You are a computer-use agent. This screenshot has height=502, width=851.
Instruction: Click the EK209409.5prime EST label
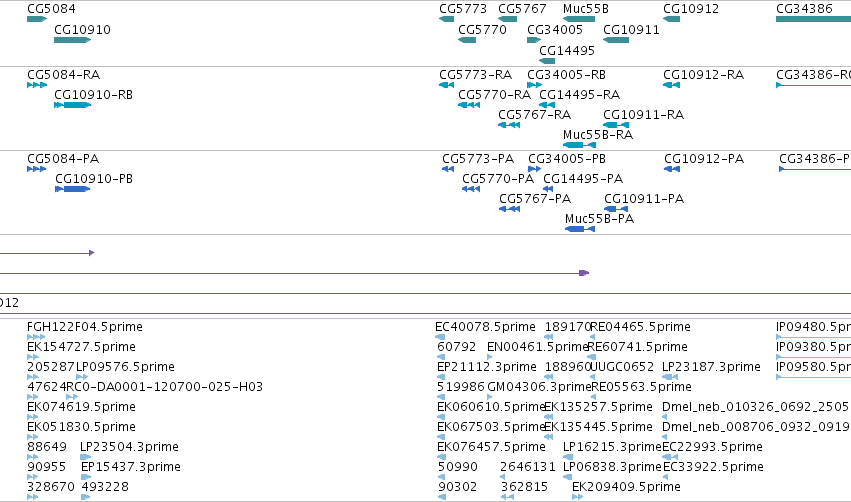[626, 487]
